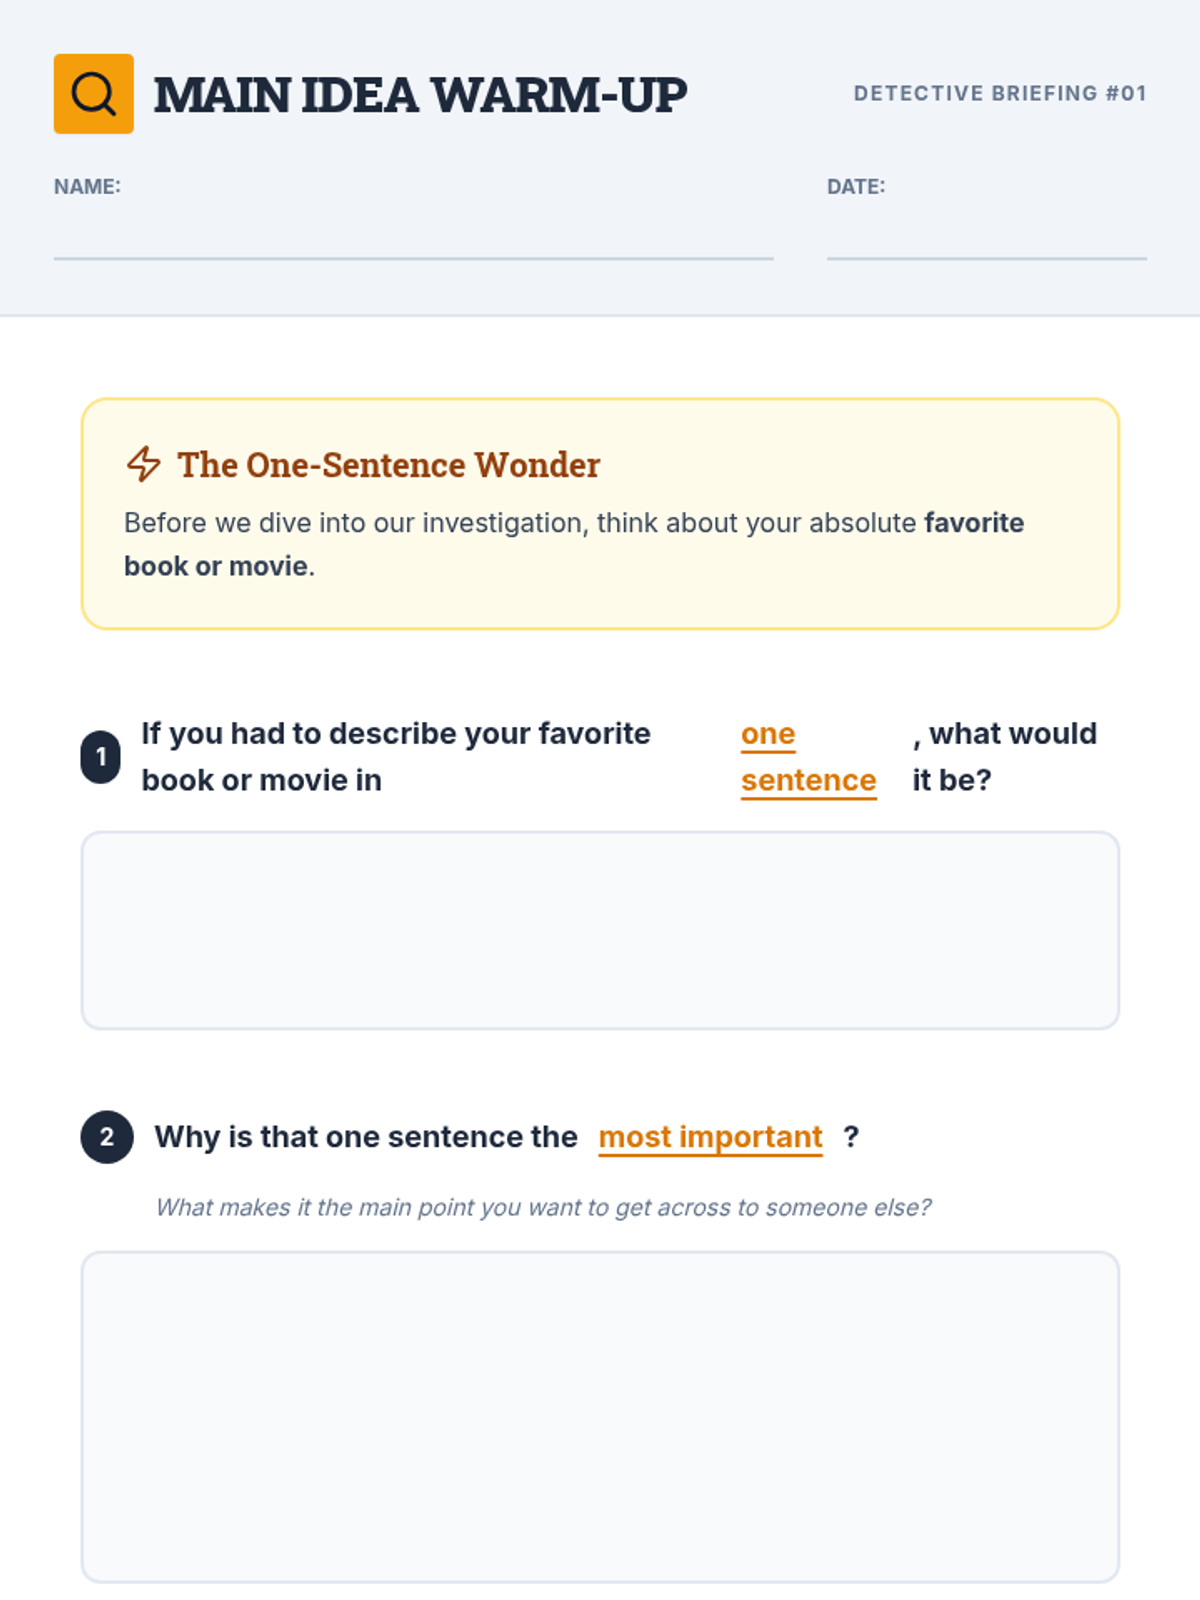The height and width of the screenshot is (1600, 1200).
Task: Click "The One-Sentence Wonder" heading
Action: pos(388,465)
